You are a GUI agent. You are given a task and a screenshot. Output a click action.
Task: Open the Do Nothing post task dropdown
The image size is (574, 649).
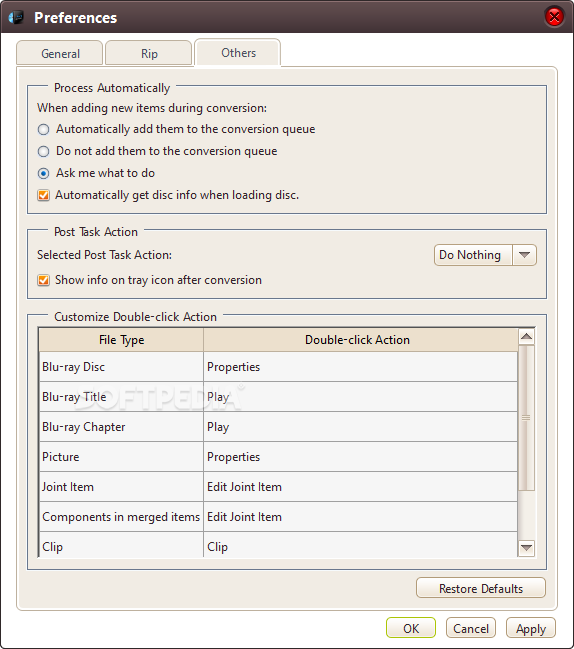click(485, 255)
